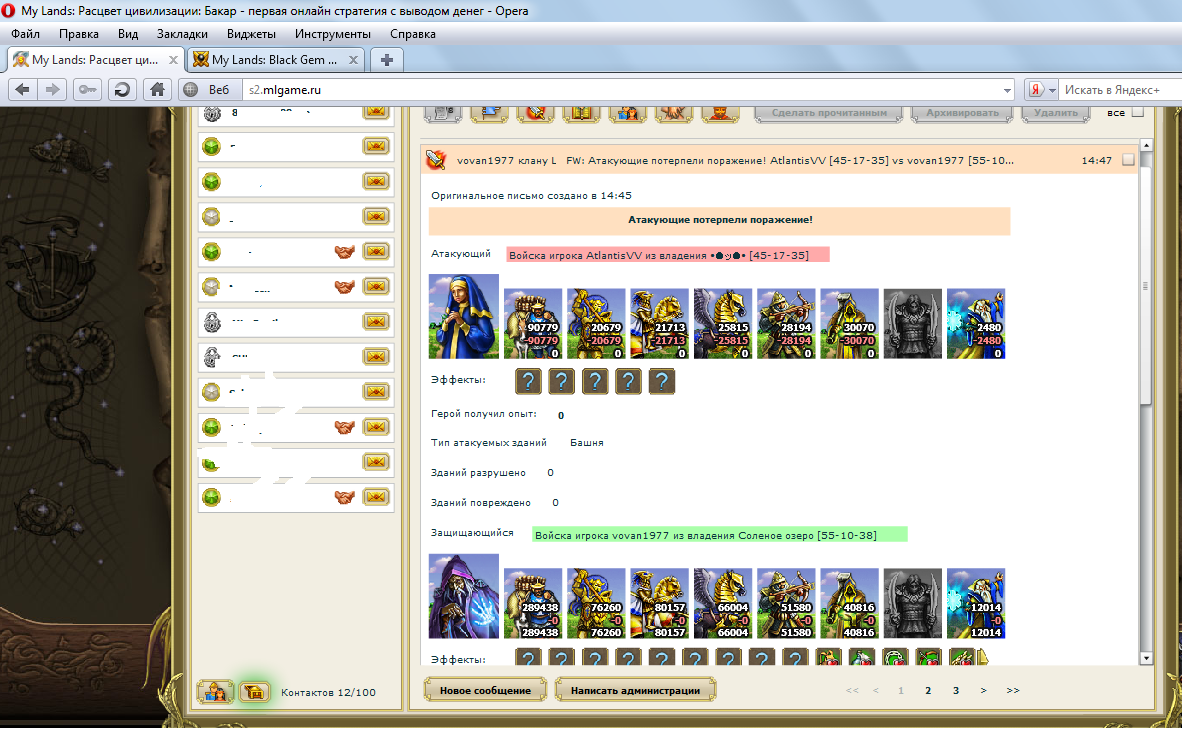Open a new browser tab with plus button
The image size is (1182, 734).
[386, 60]
